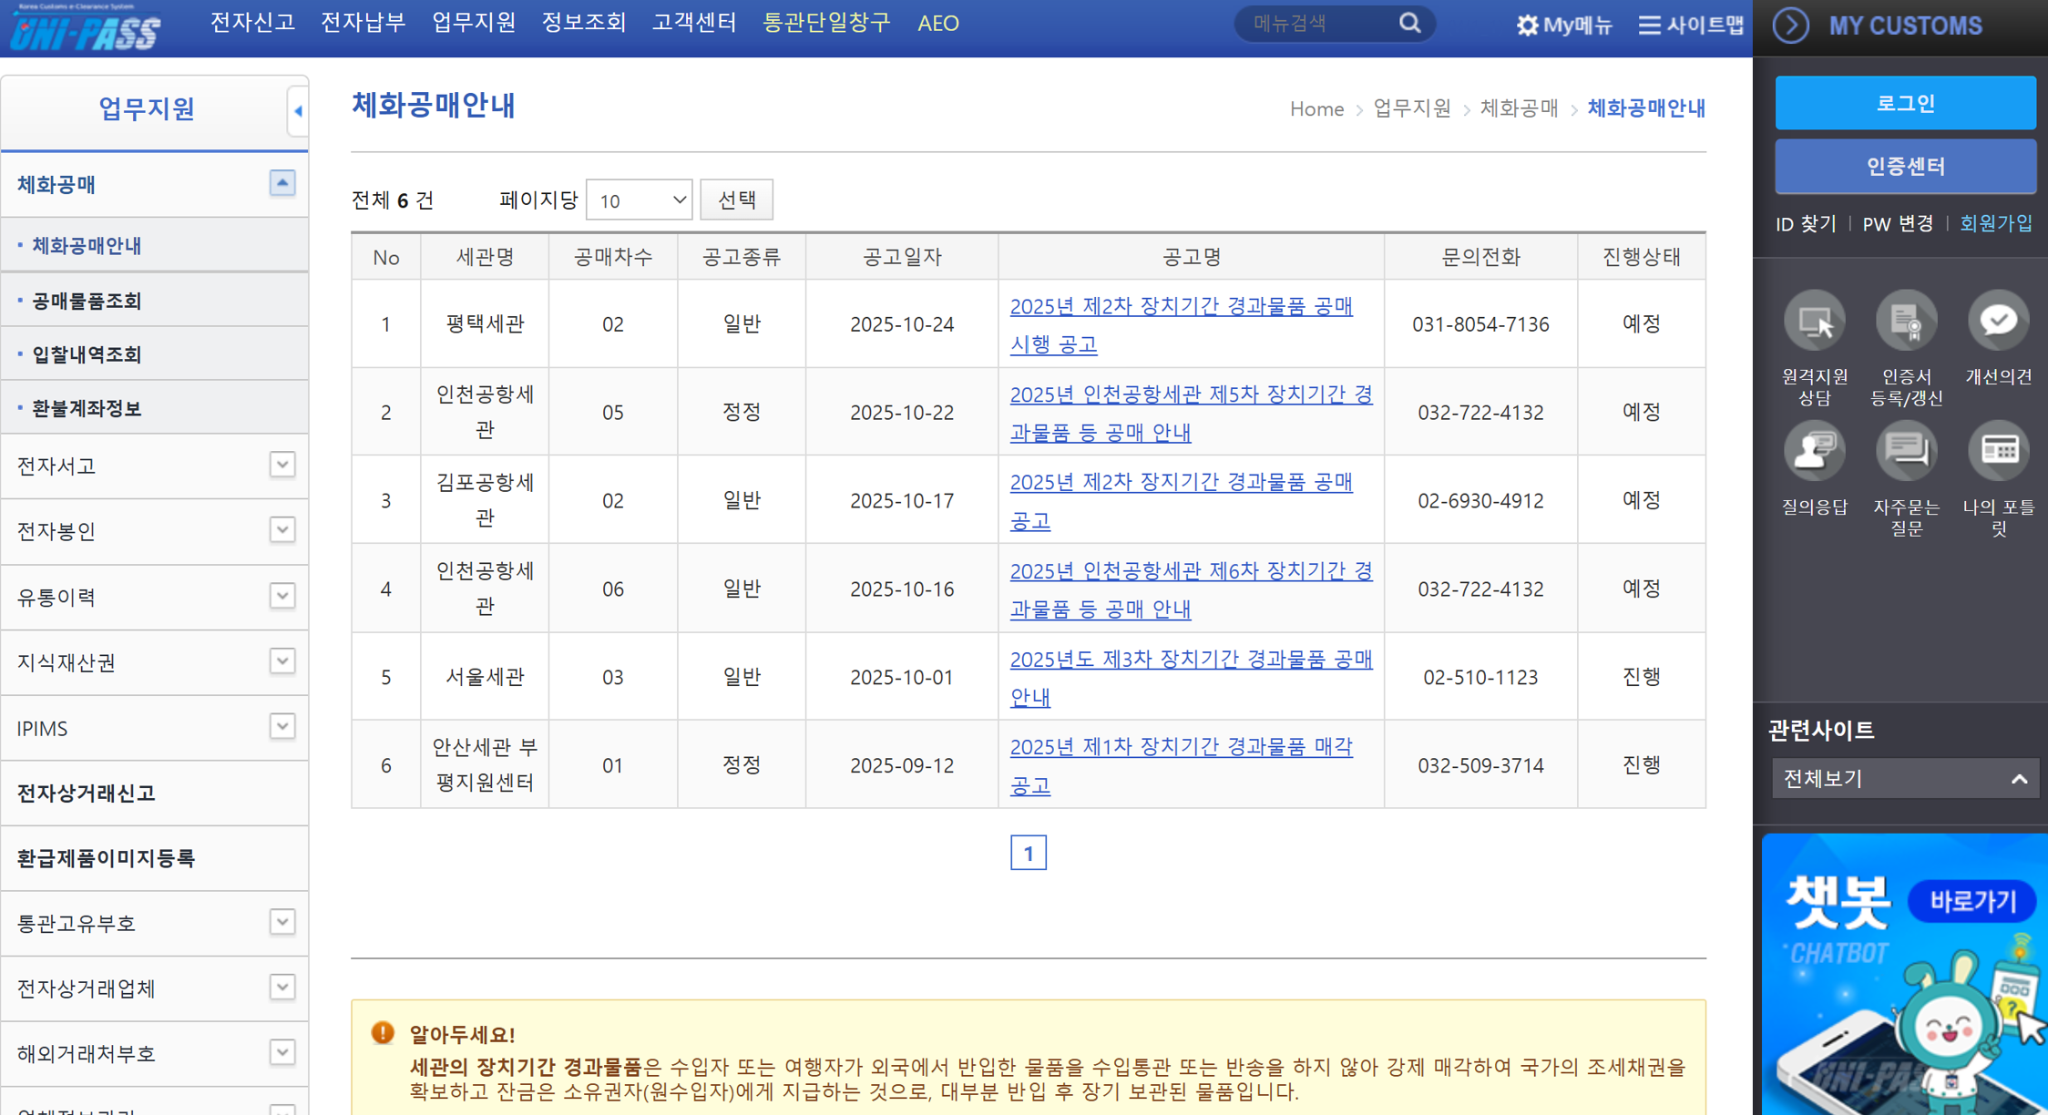Click the UNI-PASS logo

point(85,27)
